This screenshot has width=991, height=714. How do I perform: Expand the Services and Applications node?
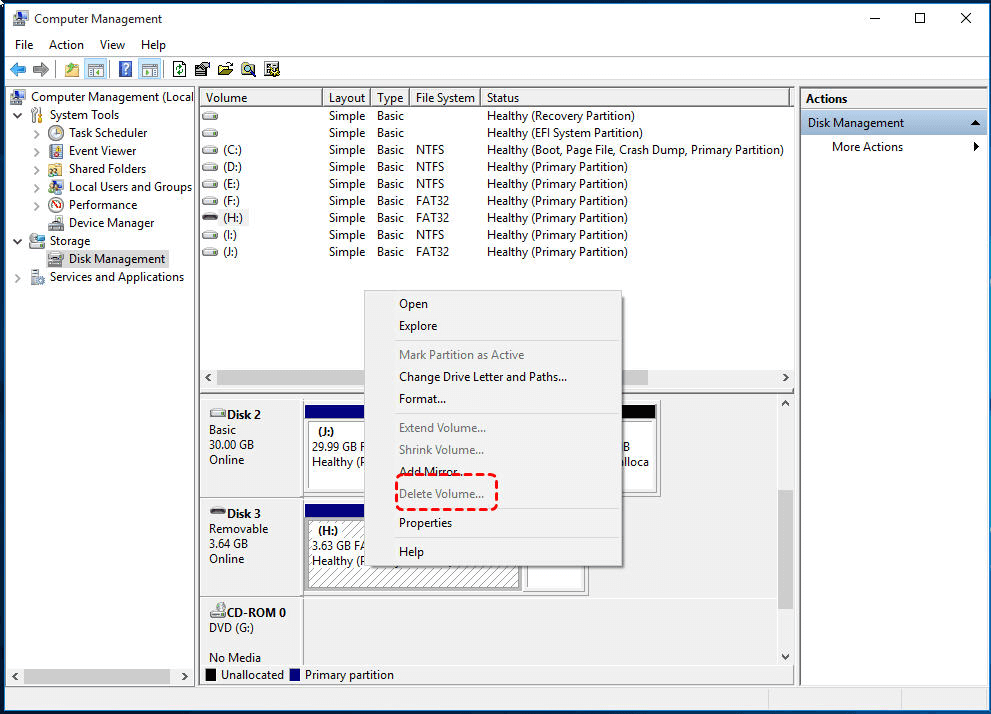click(x=18, y=277)
